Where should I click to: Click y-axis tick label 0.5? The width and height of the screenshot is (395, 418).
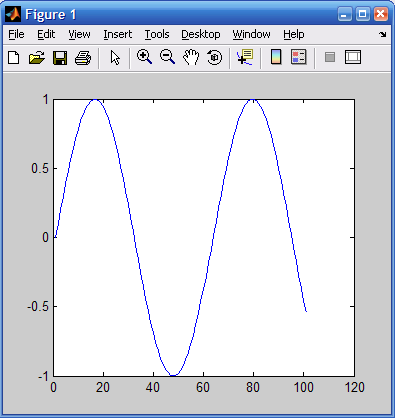[40, 168]
